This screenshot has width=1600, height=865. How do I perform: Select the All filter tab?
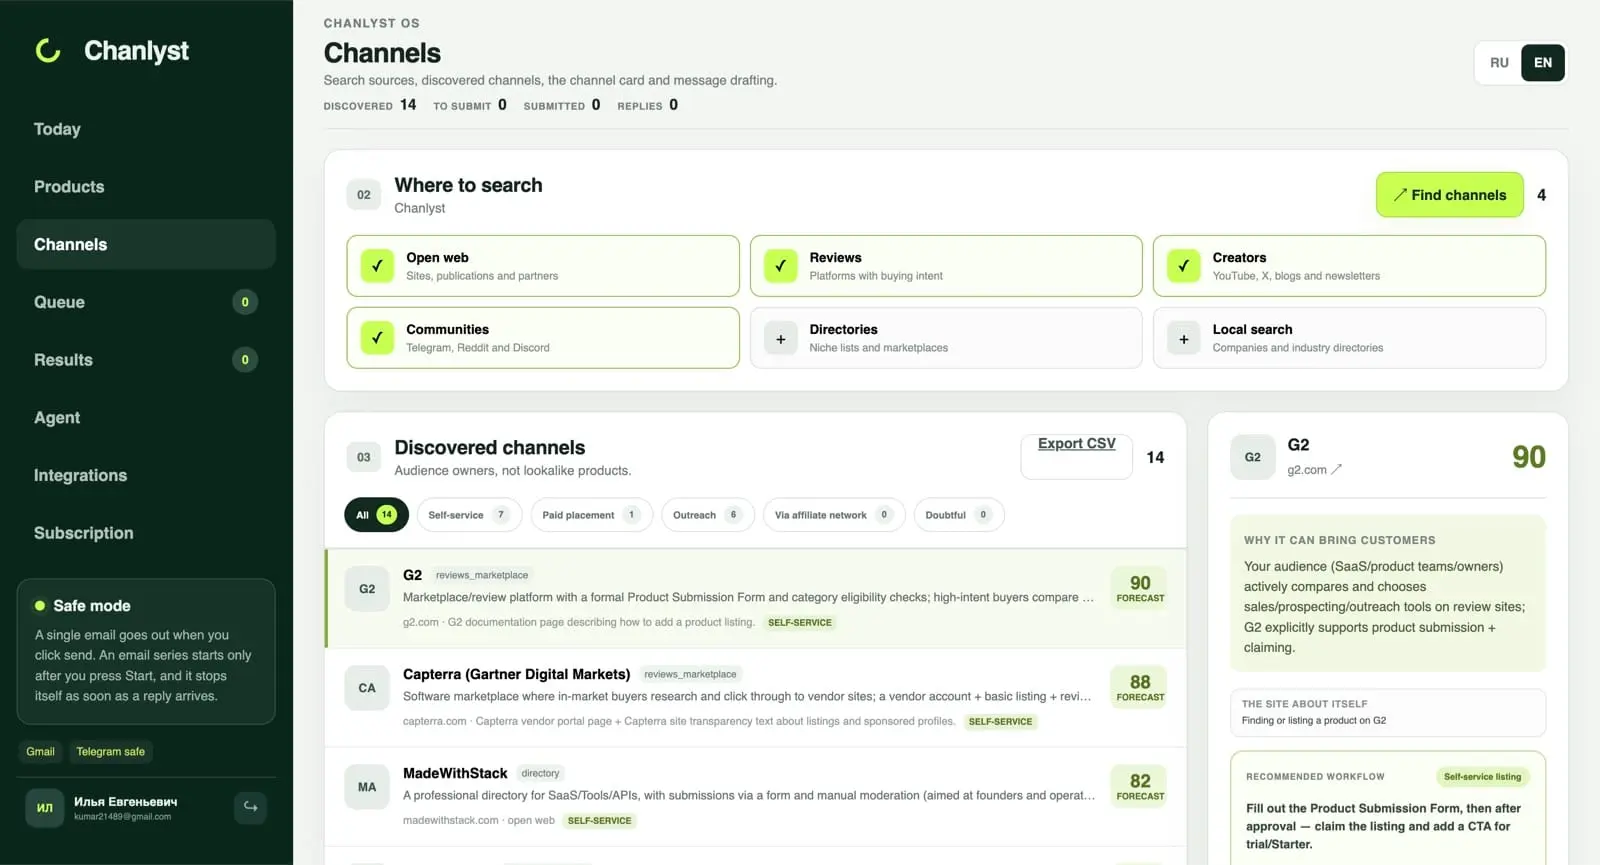[x=376, y=515]
